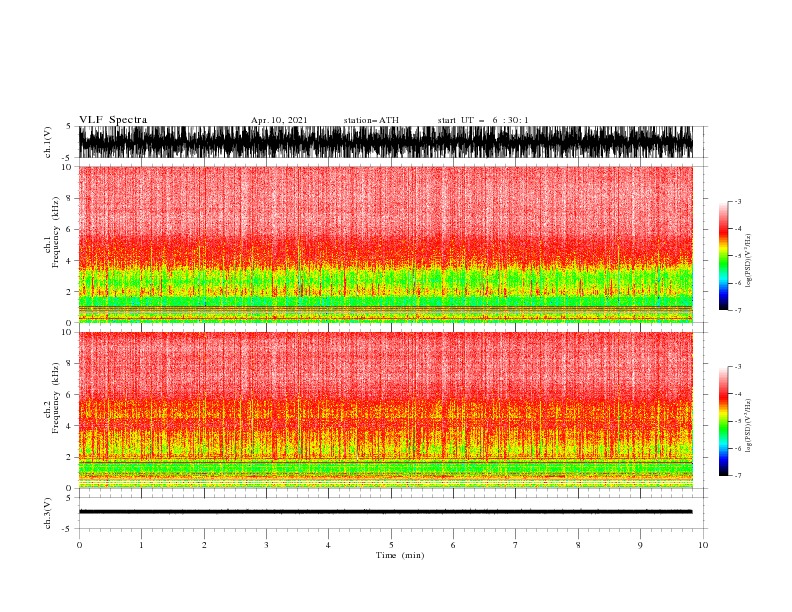
Task: Click the time axis tick label '0'
Action: tap(79, 545)
